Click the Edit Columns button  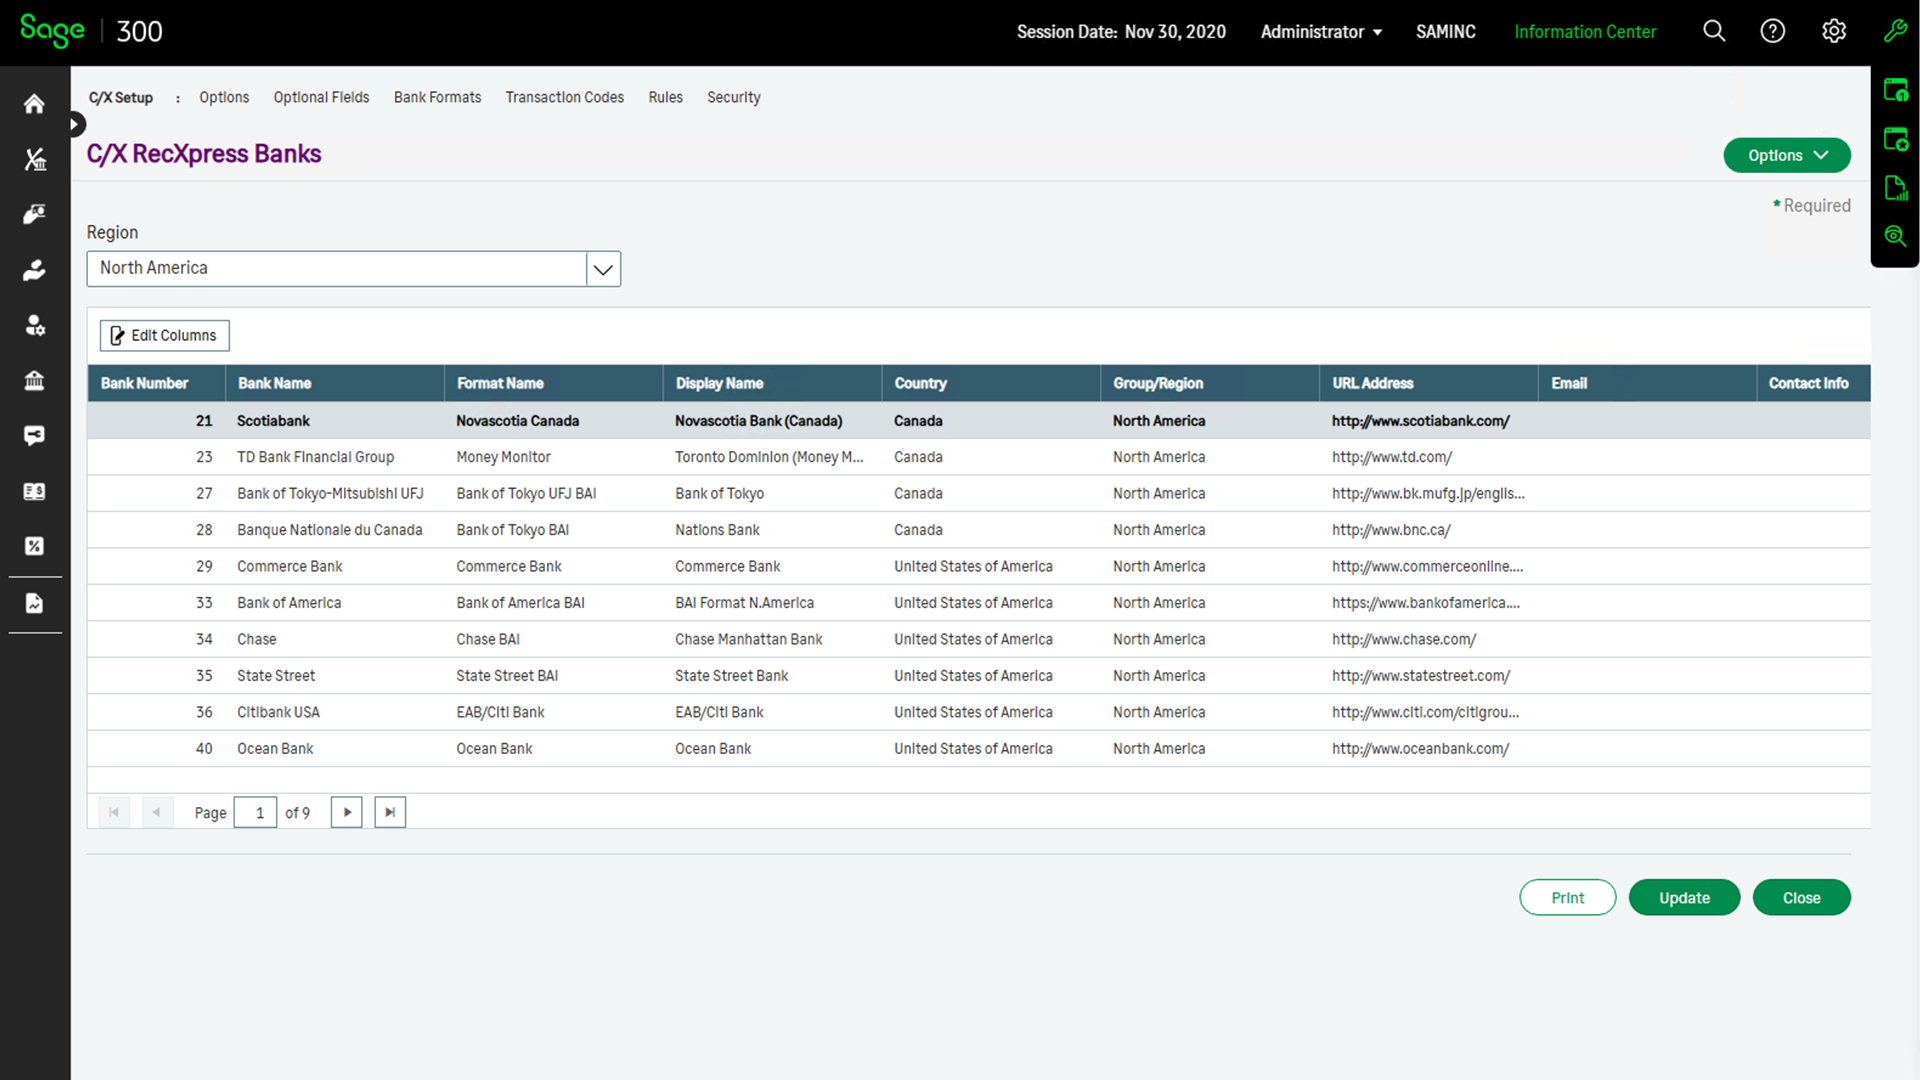click(x=164, y=335)
